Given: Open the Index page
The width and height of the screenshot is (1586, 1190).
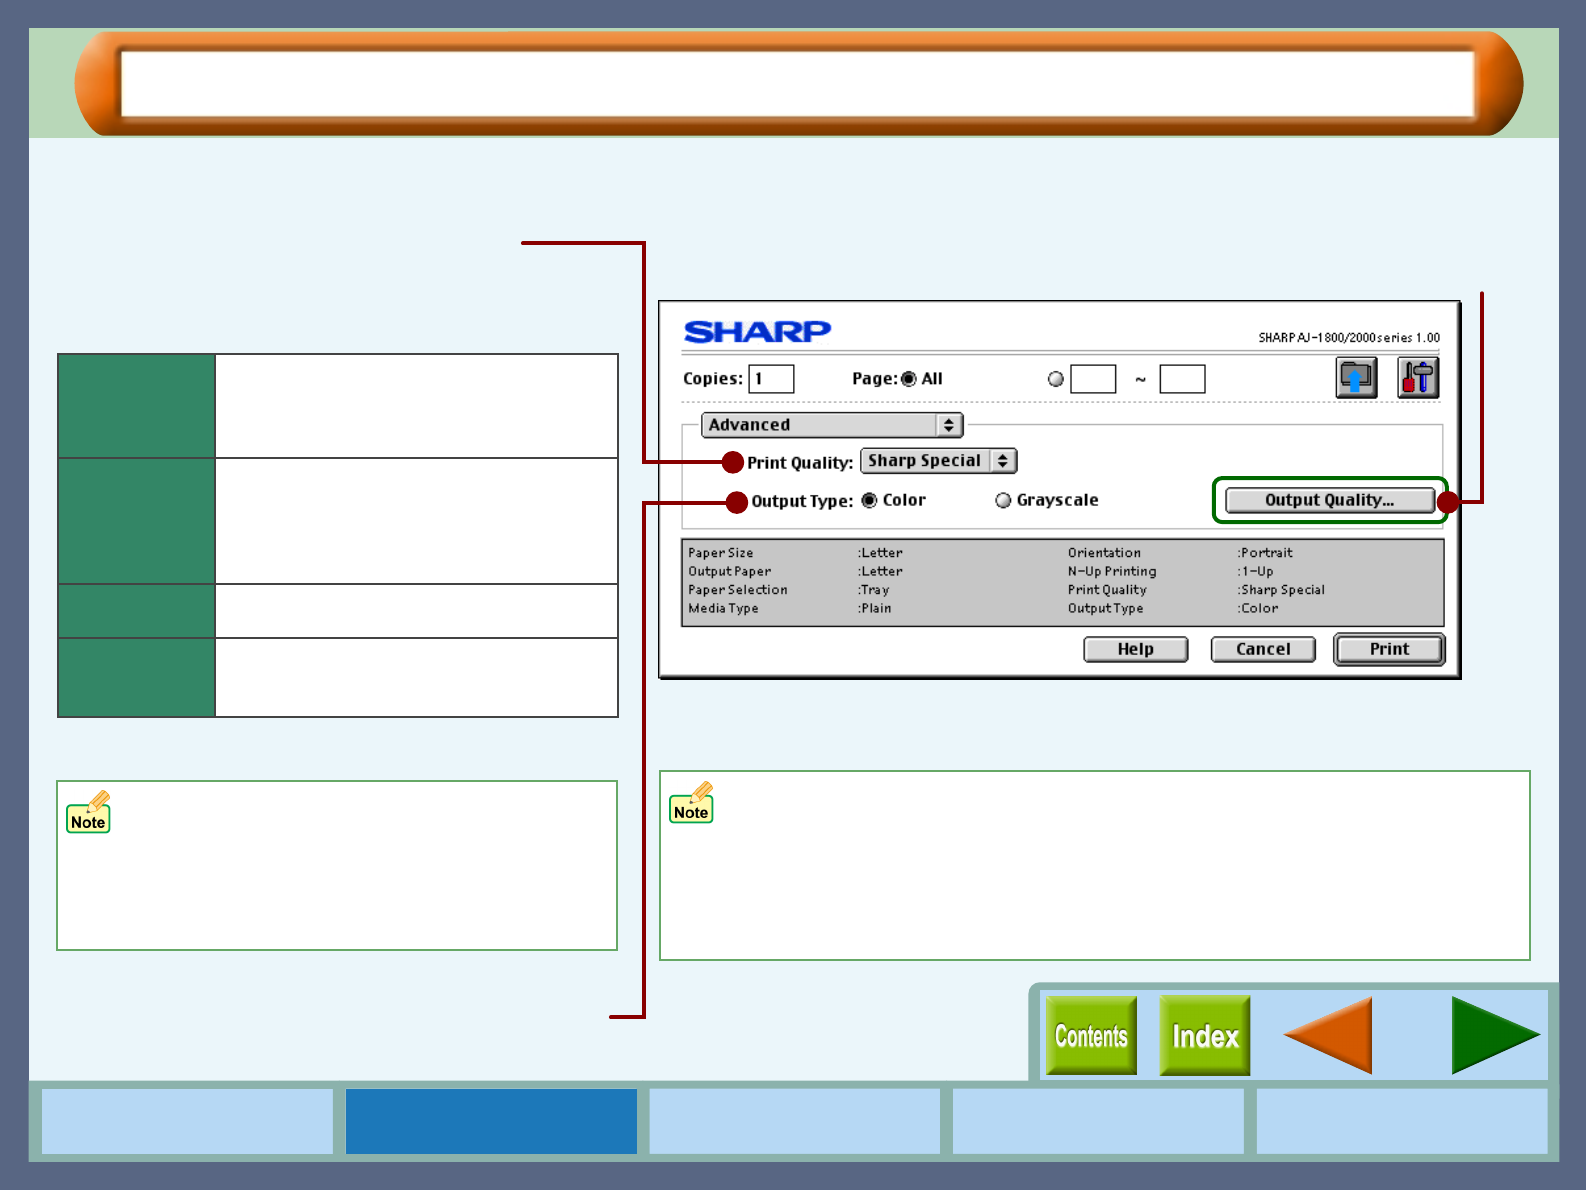Looking at the screenshot, I should [x=1205, y=1036].
